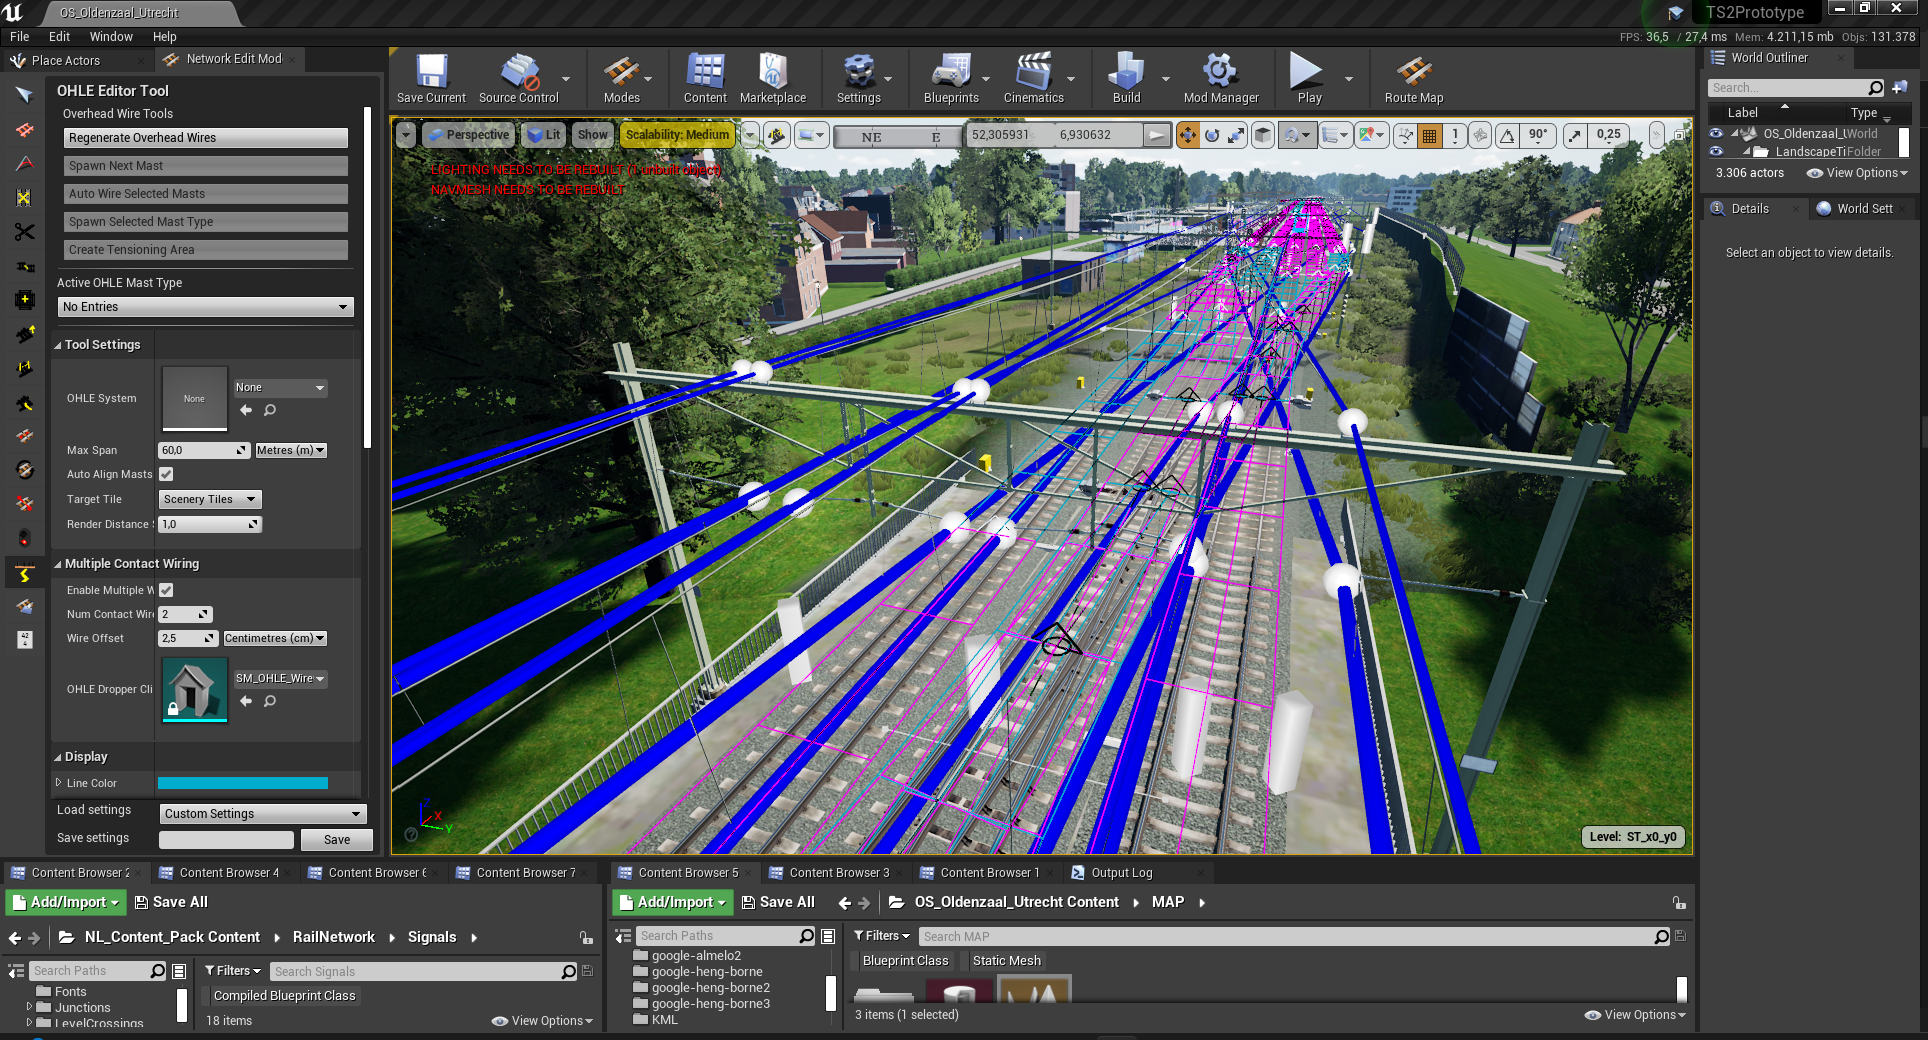Open Source Control from toolbar
Screen dimensions: 1928x1040
(518, 78)
